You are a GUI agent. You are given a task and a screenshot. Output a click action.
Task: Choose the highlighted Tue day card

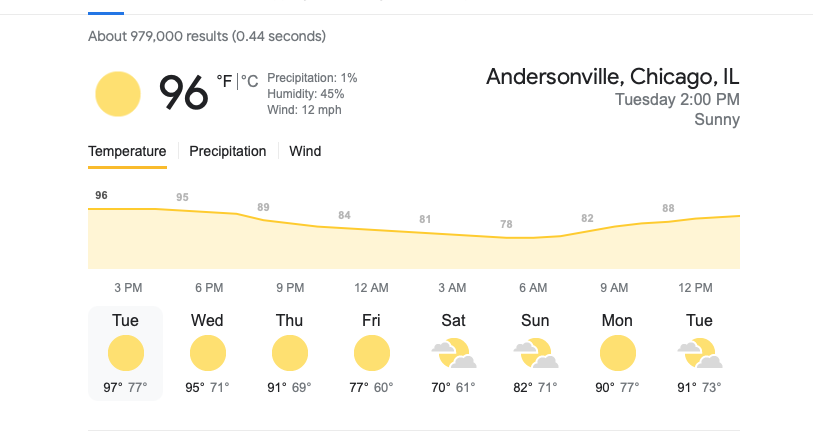[x=125, y=354]
